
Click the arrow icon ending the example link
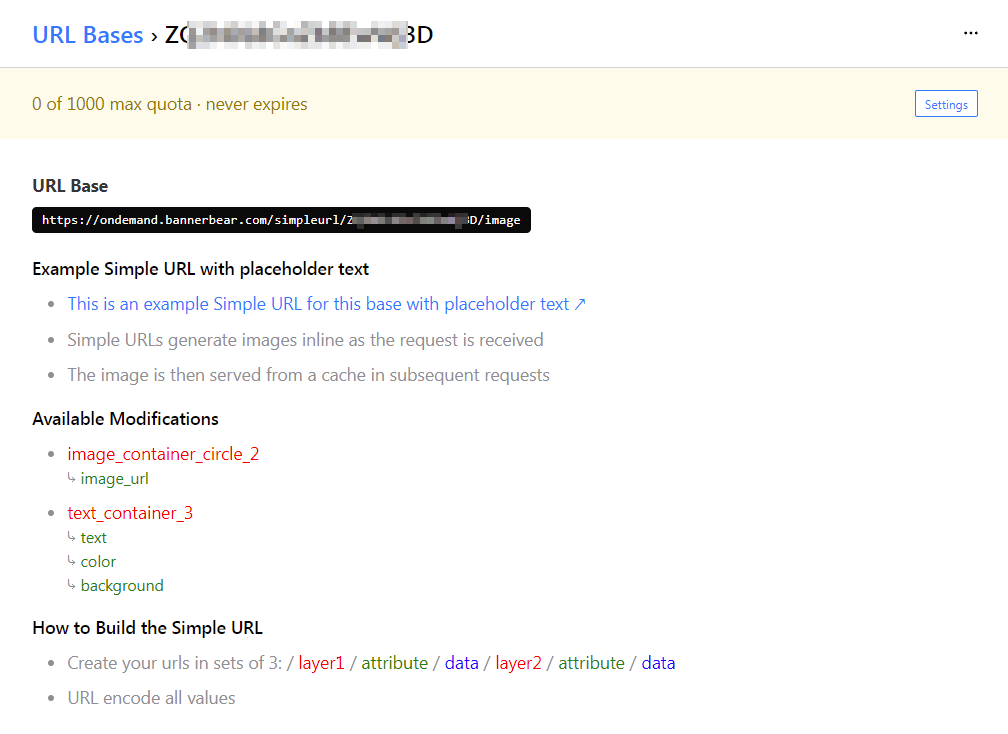580,304
